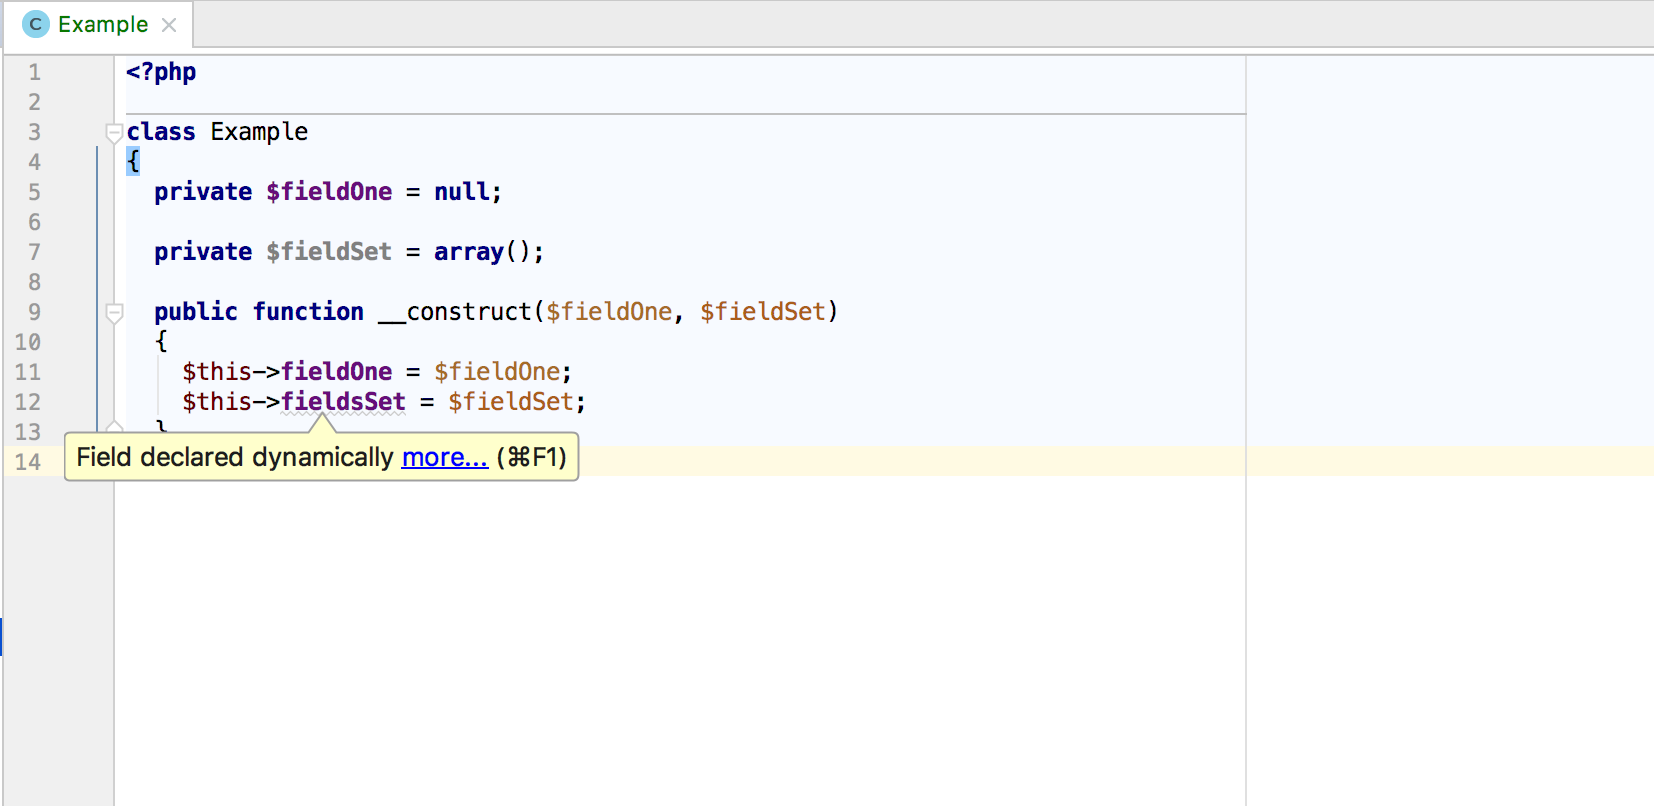Click line number 9 in gutter
The height and width of the screenshot is (806, 1654).
tap(34, 312)
